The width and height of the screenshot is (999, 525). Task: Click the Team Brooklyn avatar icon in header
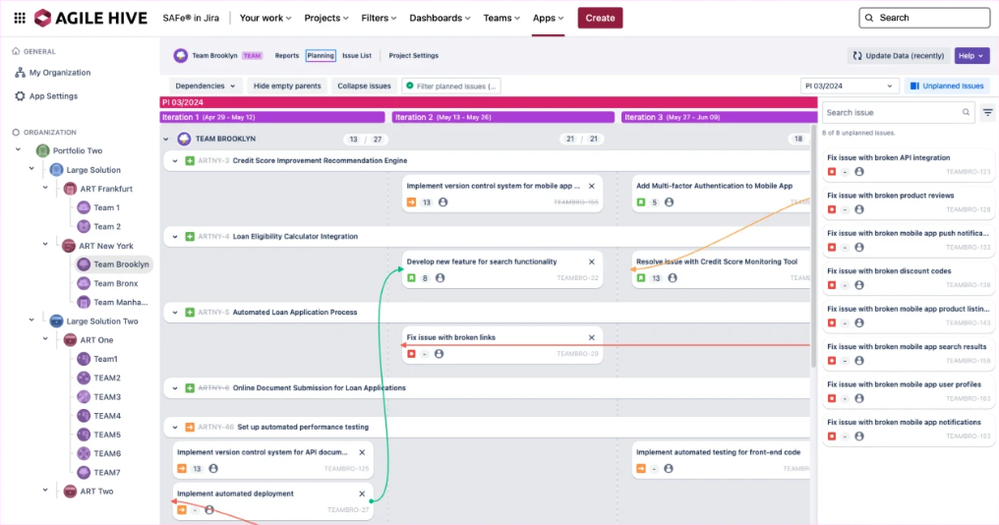[181, 55]
